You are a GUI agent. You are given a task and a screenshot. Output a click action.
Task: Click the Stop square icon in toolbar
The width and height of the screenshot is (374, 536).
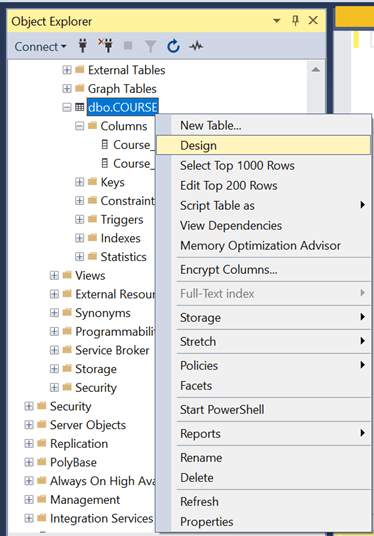tap(128, 45)
